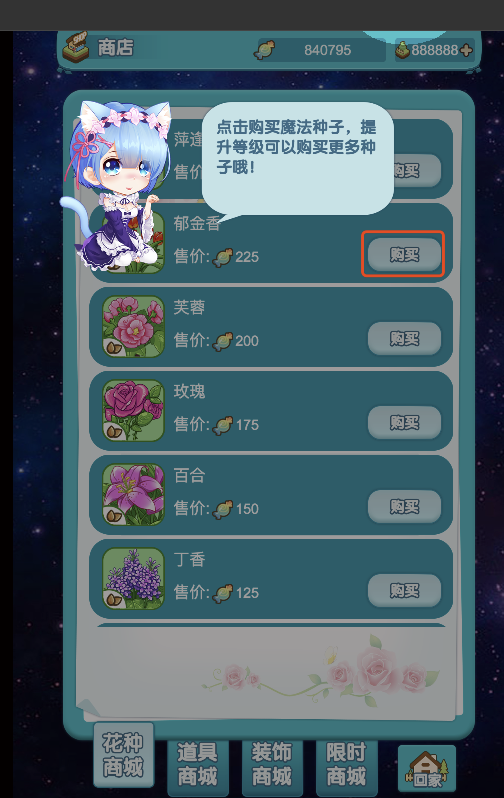Viewport: 504px width, 798px height.
Task: Buy 玫瑰 seeds for 175
Action: point(404,422)
